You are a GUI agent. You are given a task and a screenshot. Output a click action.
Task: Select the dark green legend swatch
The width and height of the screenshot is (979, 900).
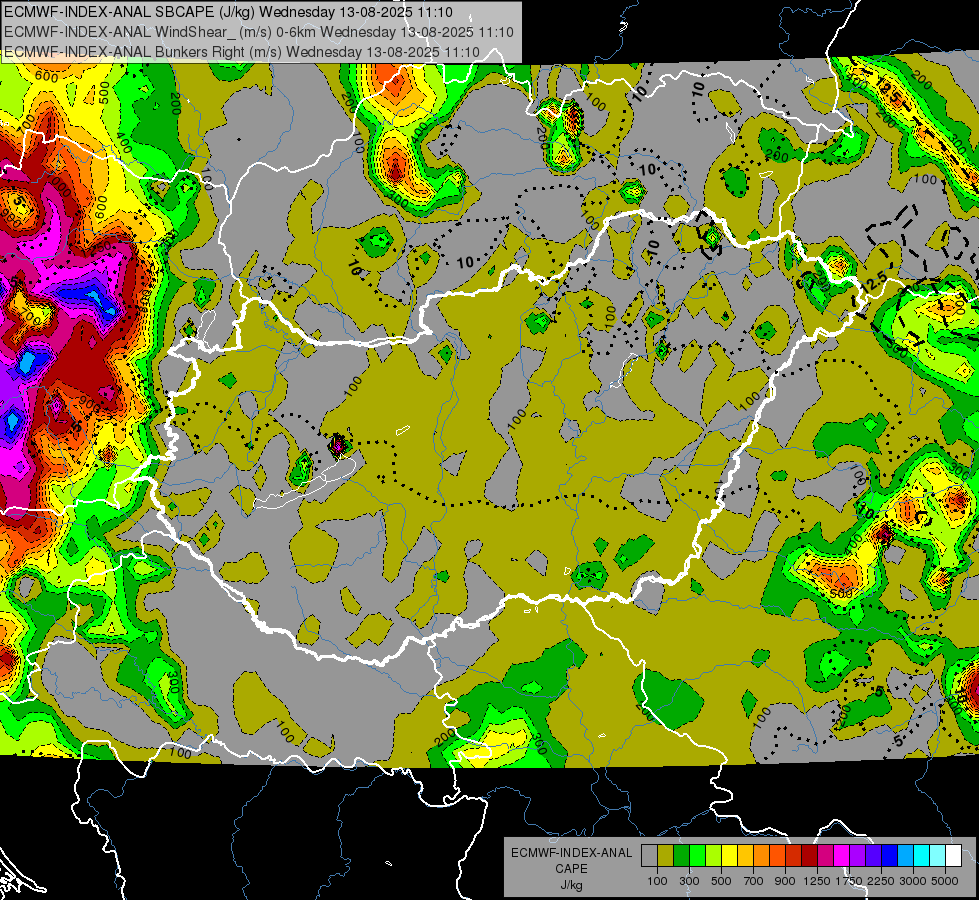coord(681,856)
